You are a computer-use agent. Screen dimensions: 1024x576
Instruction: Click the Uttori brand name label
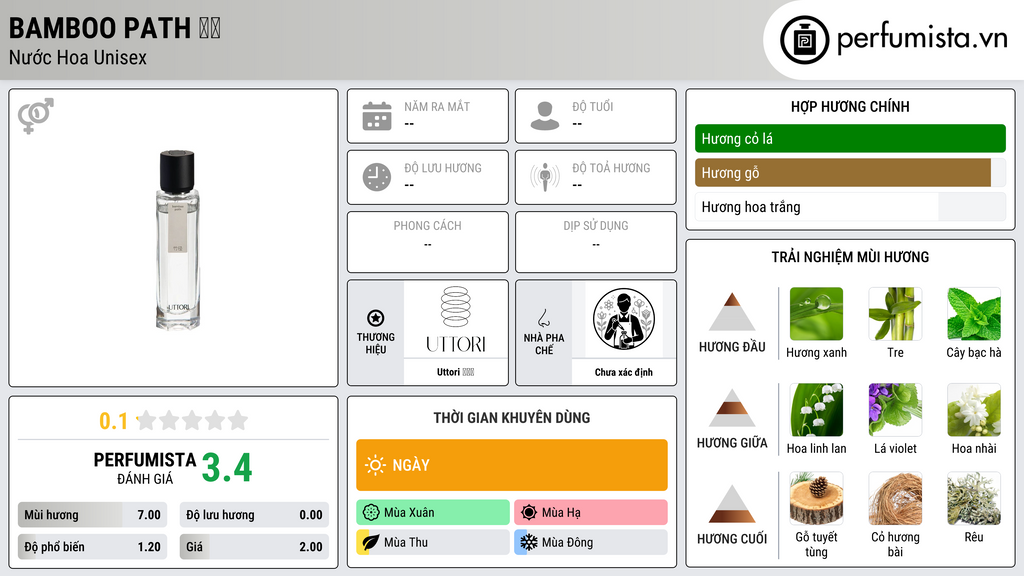pos(455,372)
